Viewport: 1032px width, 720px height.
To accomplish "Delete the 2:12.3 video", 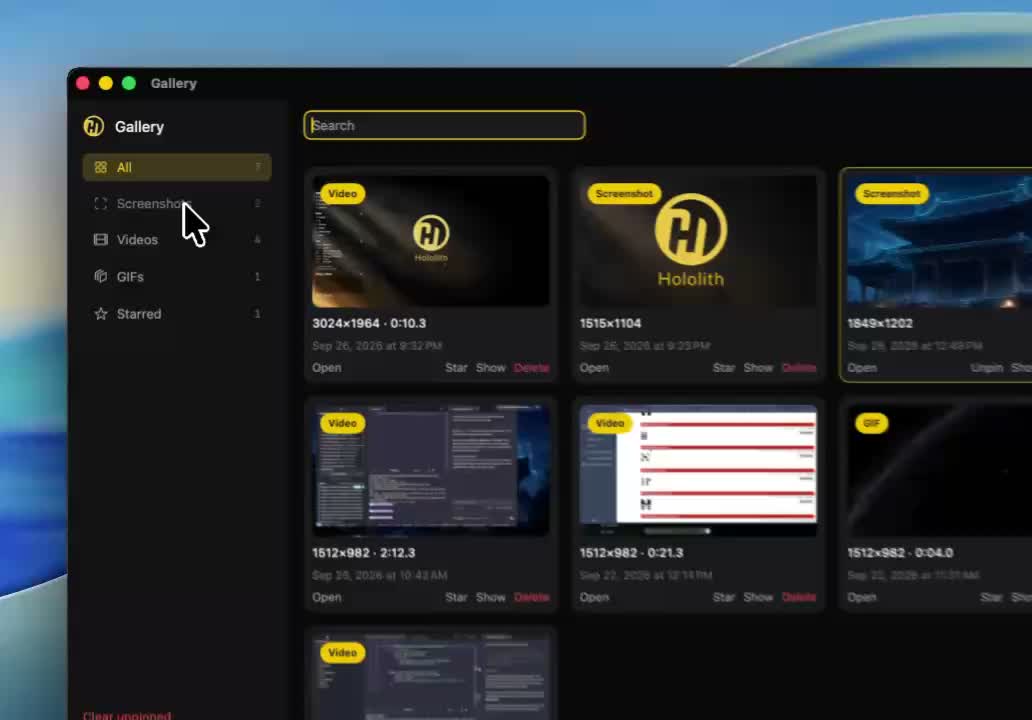I will (531, 597).
